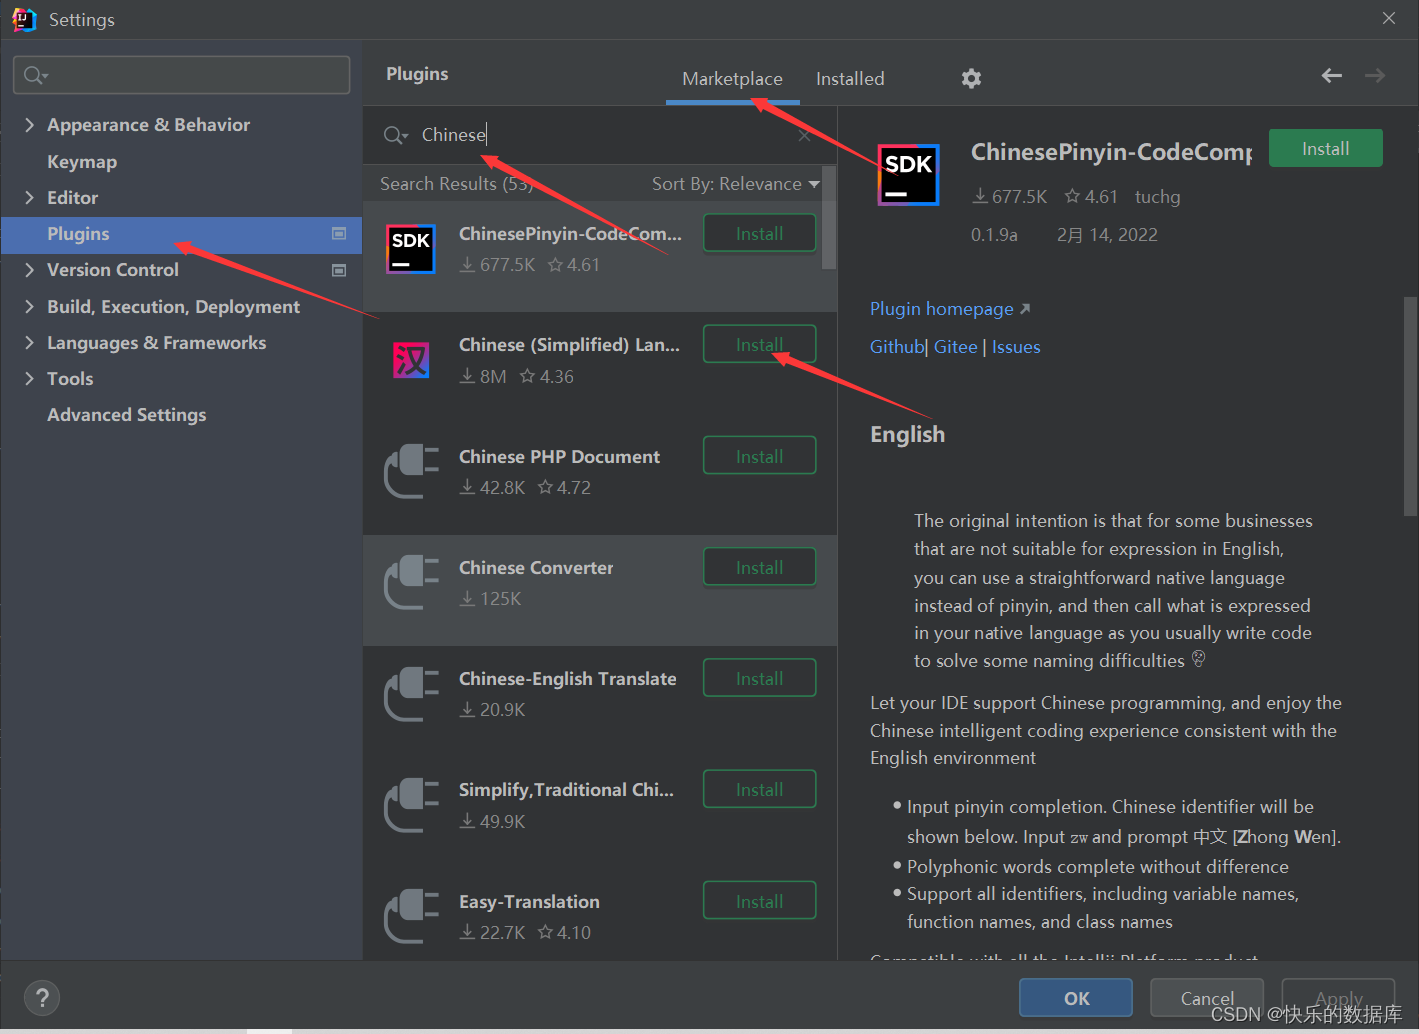This screenshot has width=1419, height=1034.
Task: Expand the Tools section
Action: [29, 378]
